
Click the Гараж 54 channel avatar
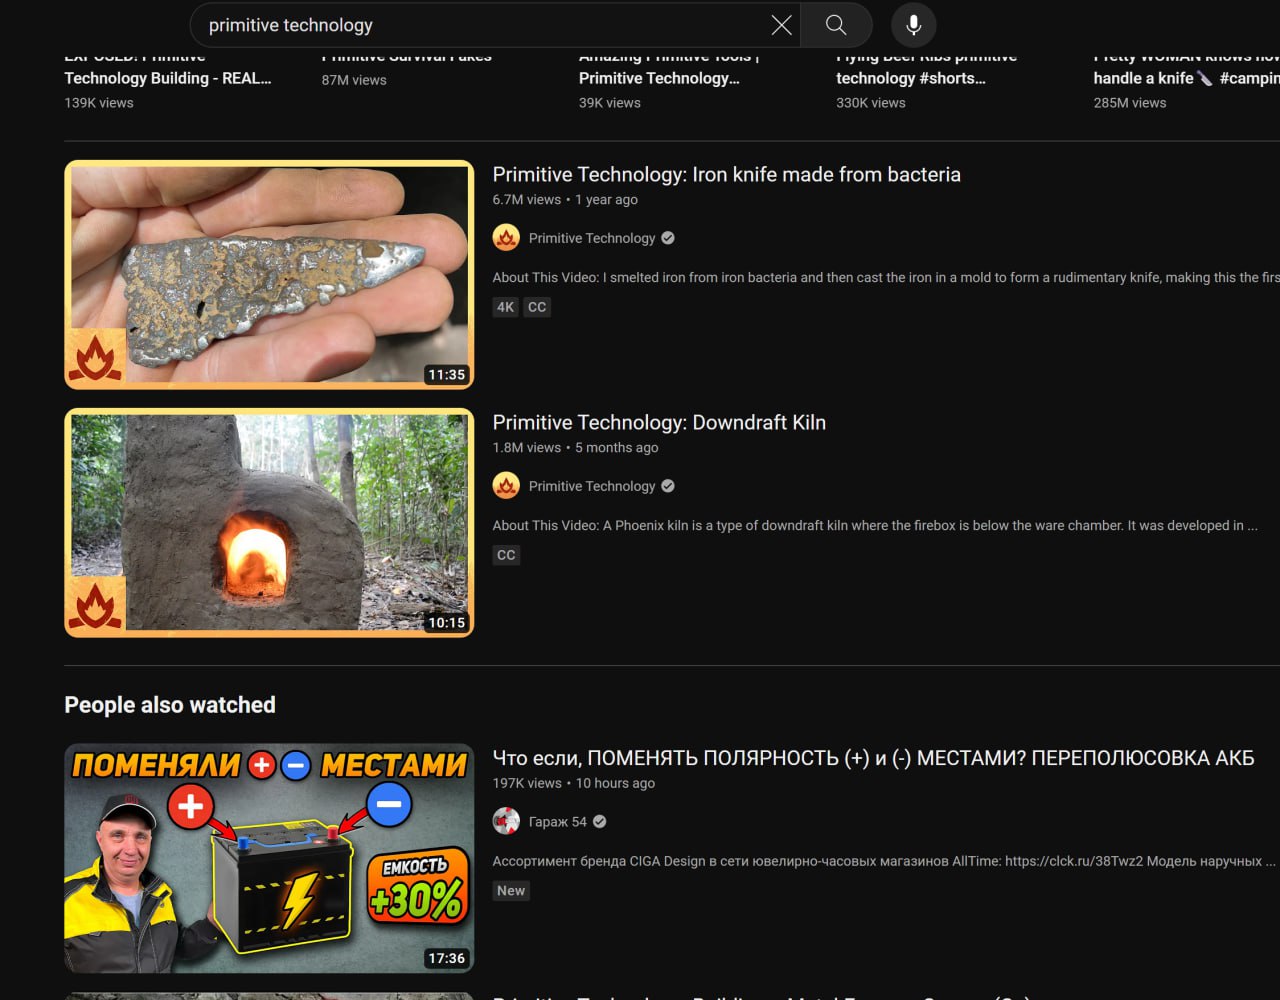[x=506, y=821]
